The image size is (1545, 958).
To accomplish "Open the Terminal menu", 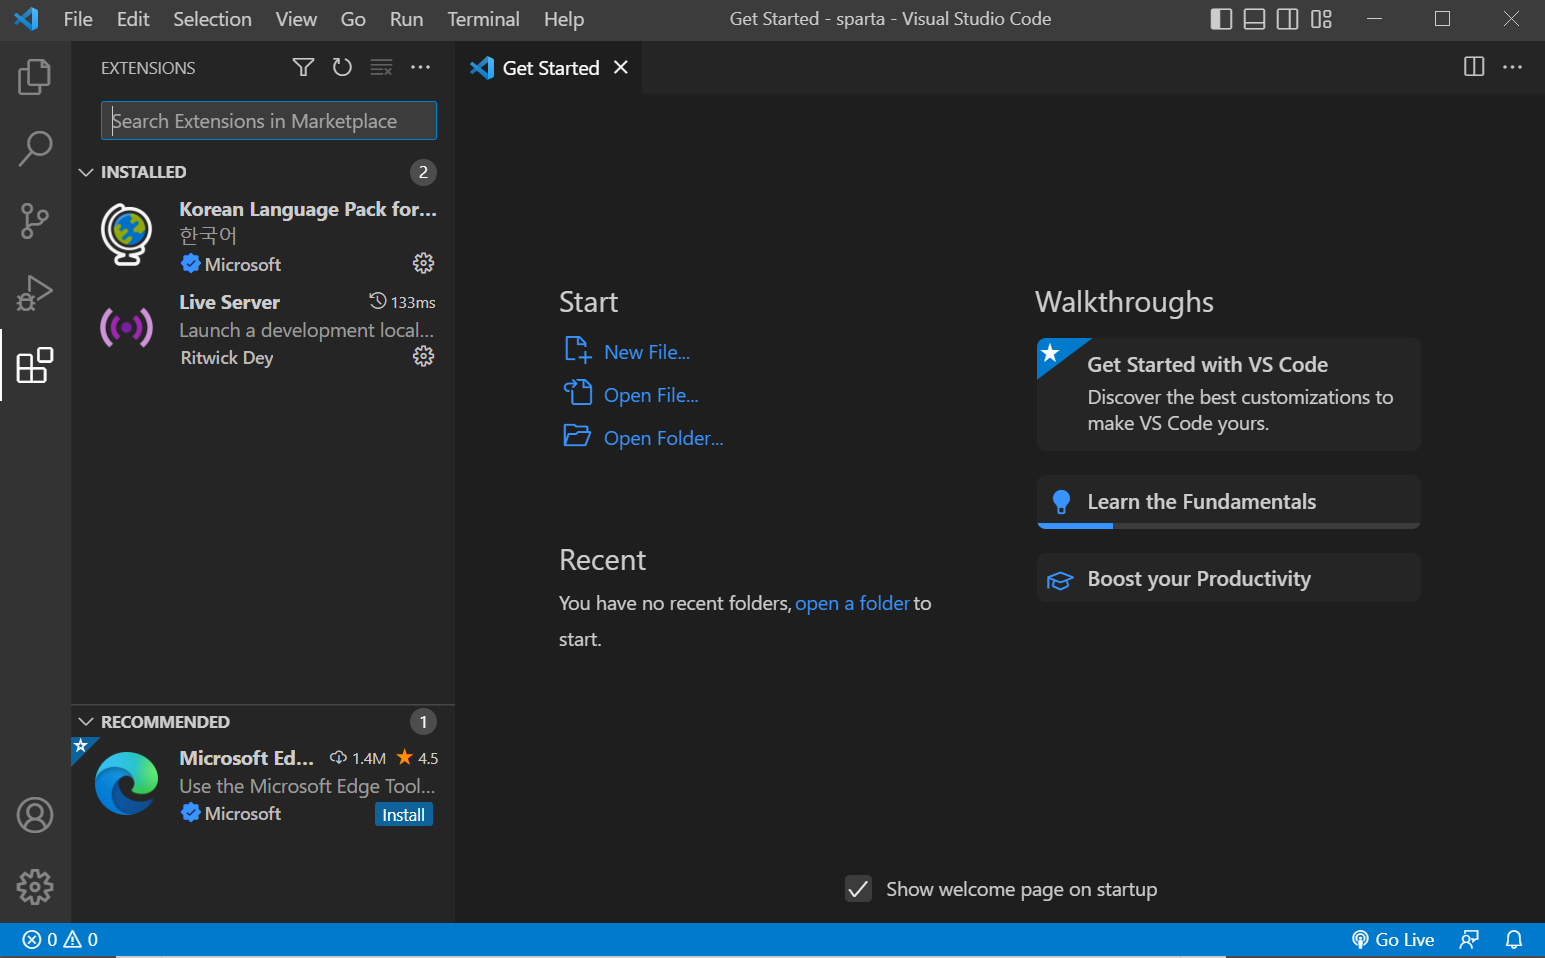I will point(483,19).
